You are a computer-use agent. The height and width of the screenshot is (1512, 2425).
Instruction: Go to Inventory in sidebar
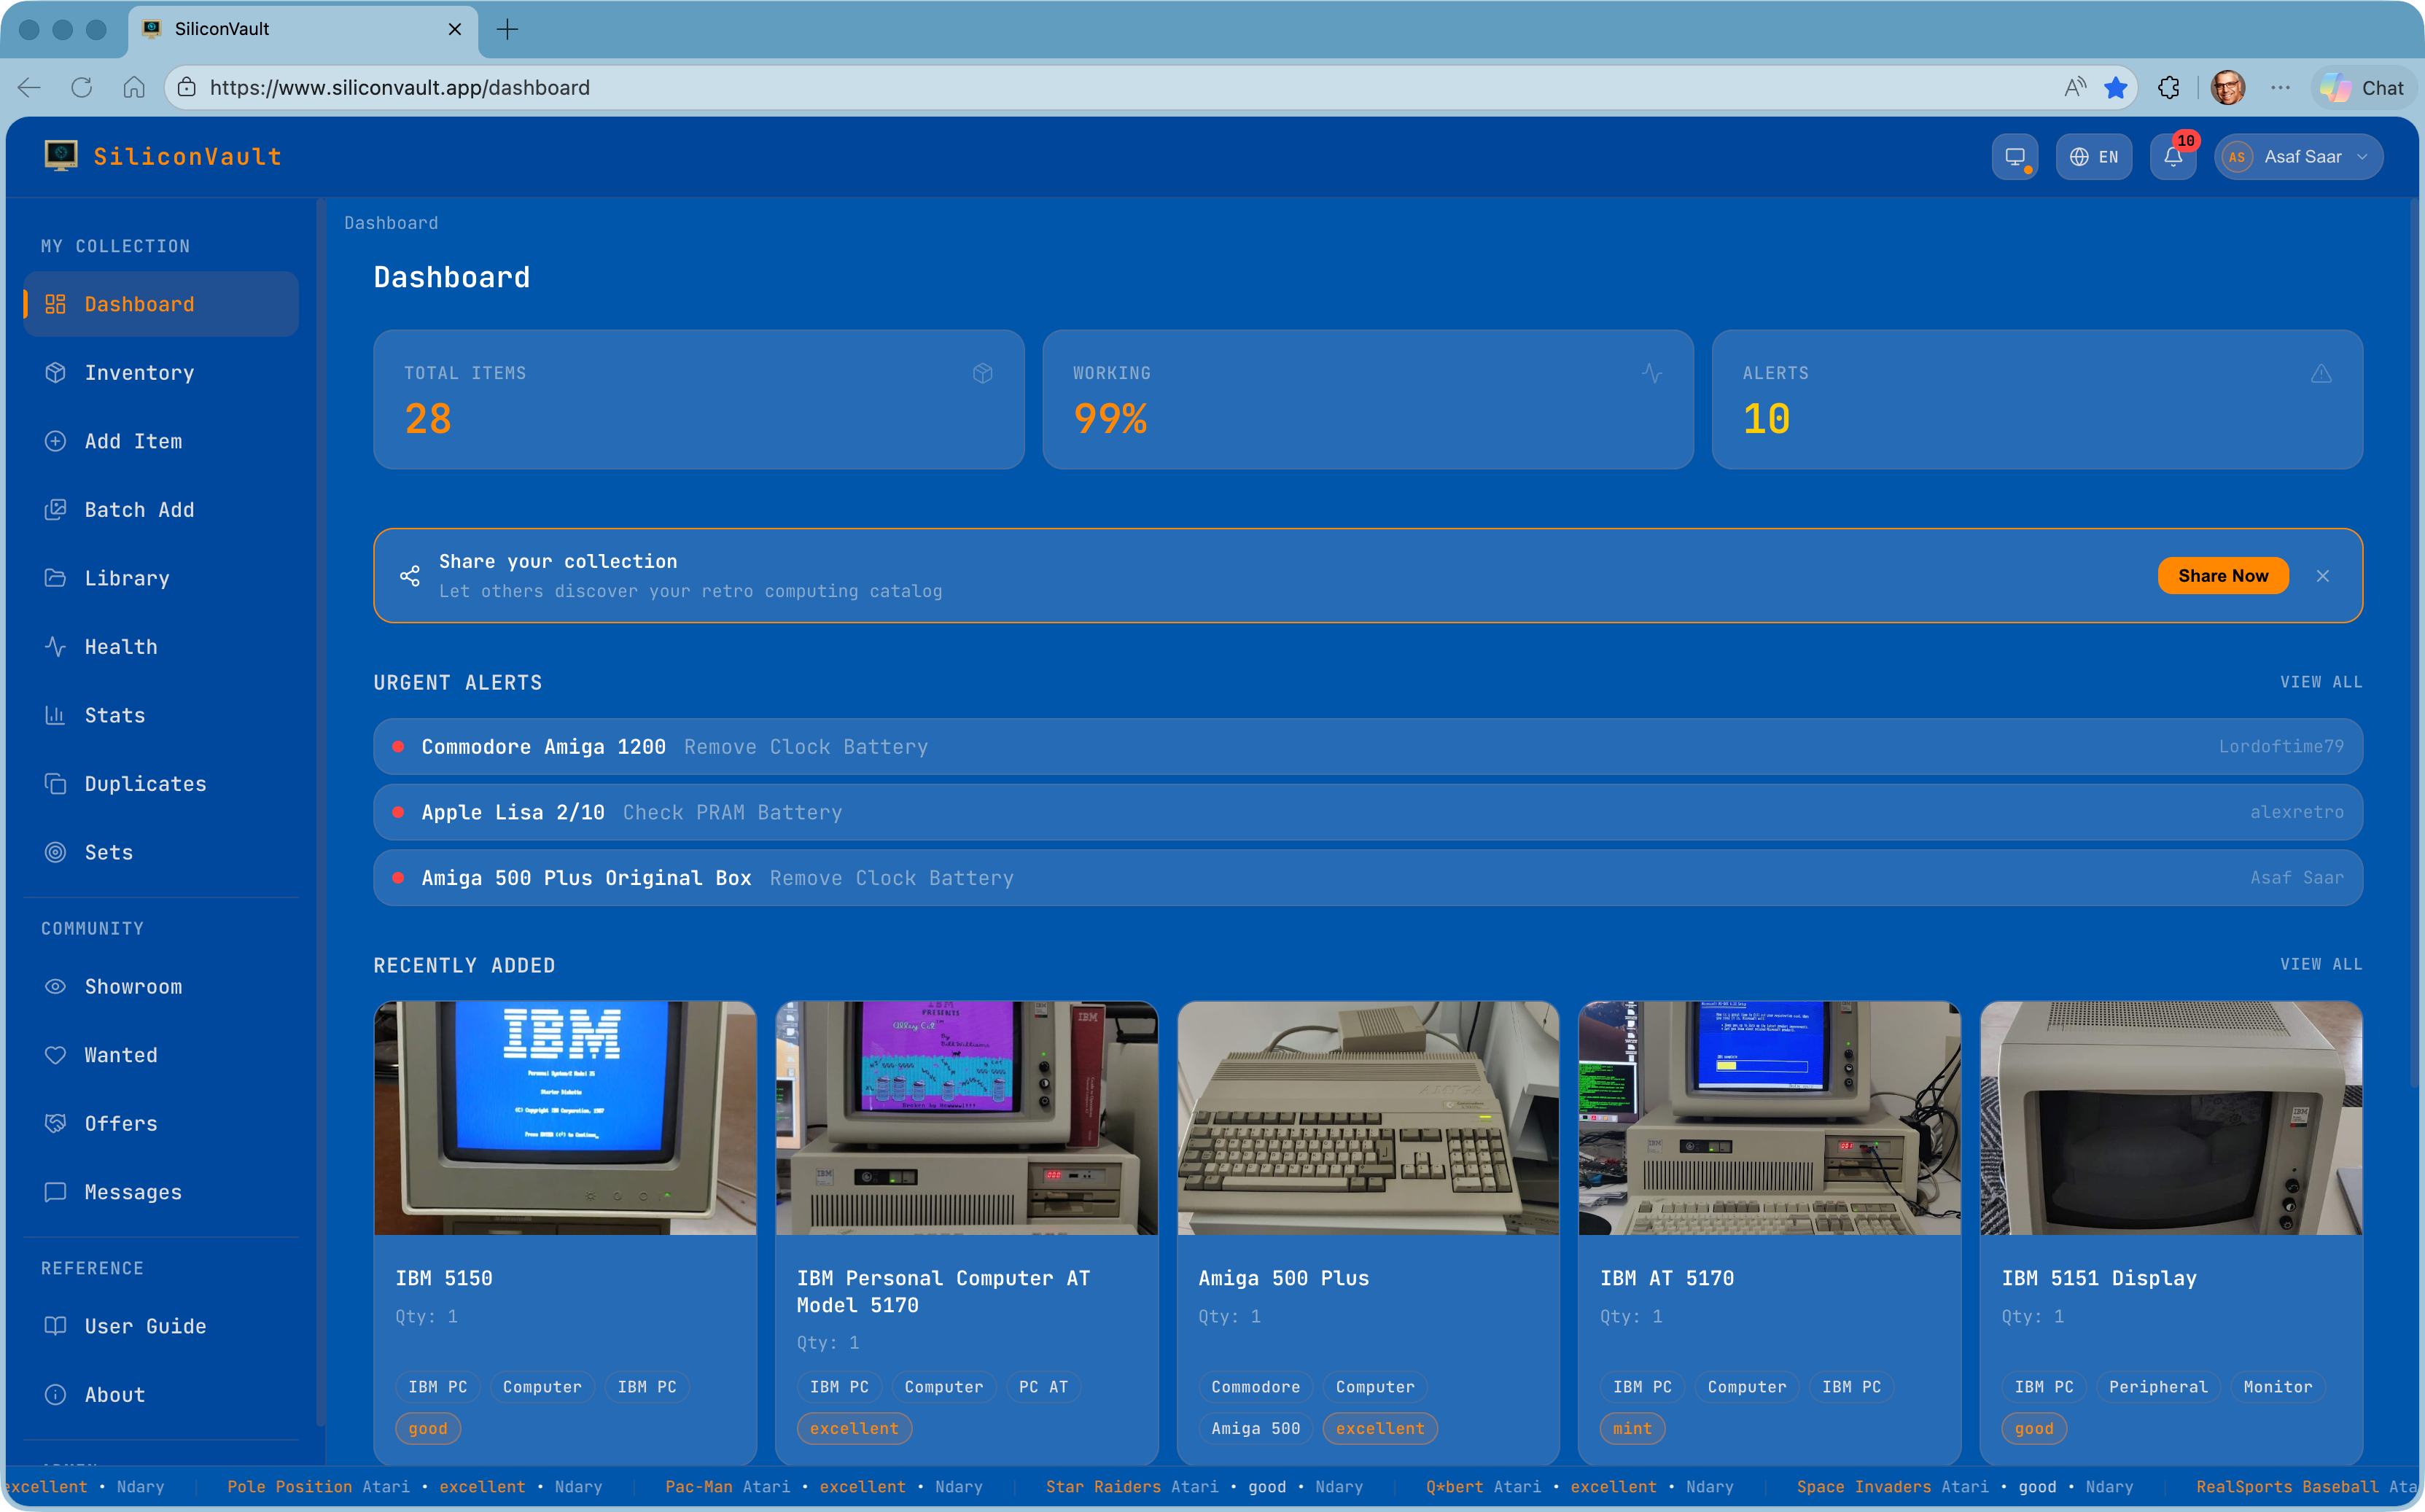click(139, 373)
